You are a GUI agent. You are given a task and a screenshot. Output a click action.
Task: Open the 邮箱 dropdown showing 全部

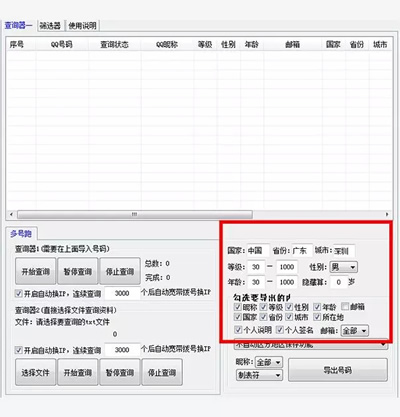[x=355, y=331]
